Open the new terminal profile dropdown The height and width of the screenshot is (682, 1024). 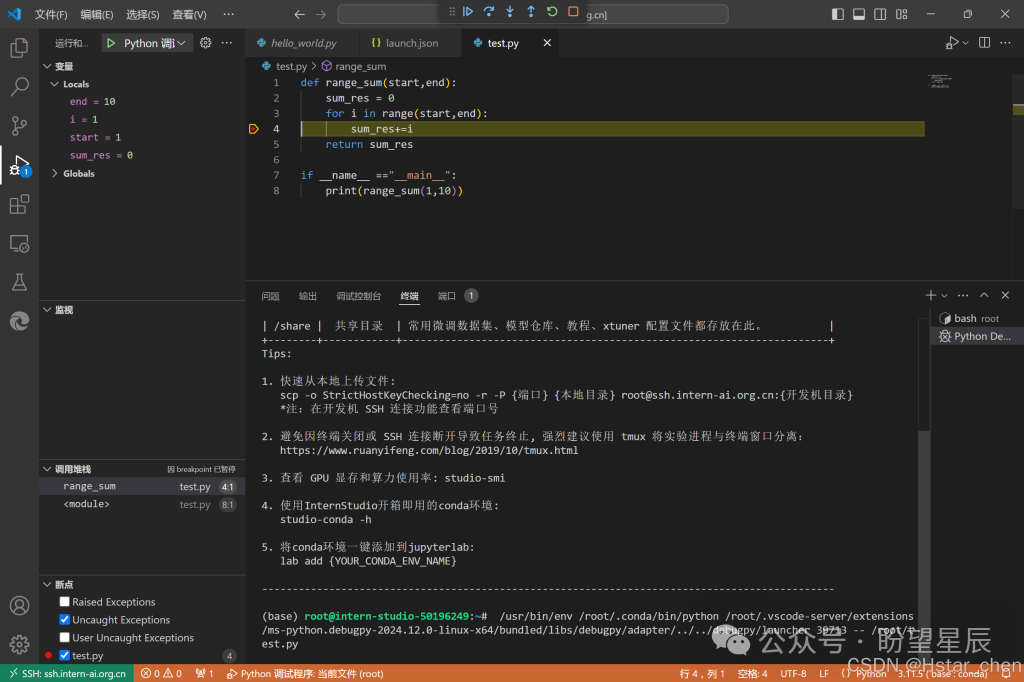pos(944,296)
